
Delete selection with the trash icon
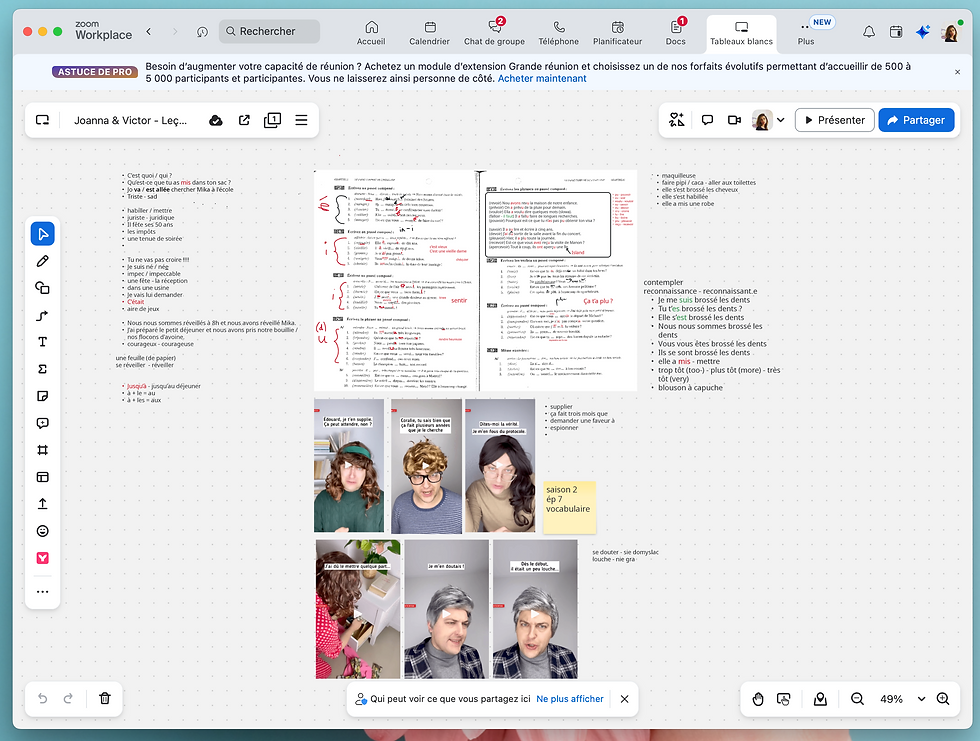(x=105, y=699)
